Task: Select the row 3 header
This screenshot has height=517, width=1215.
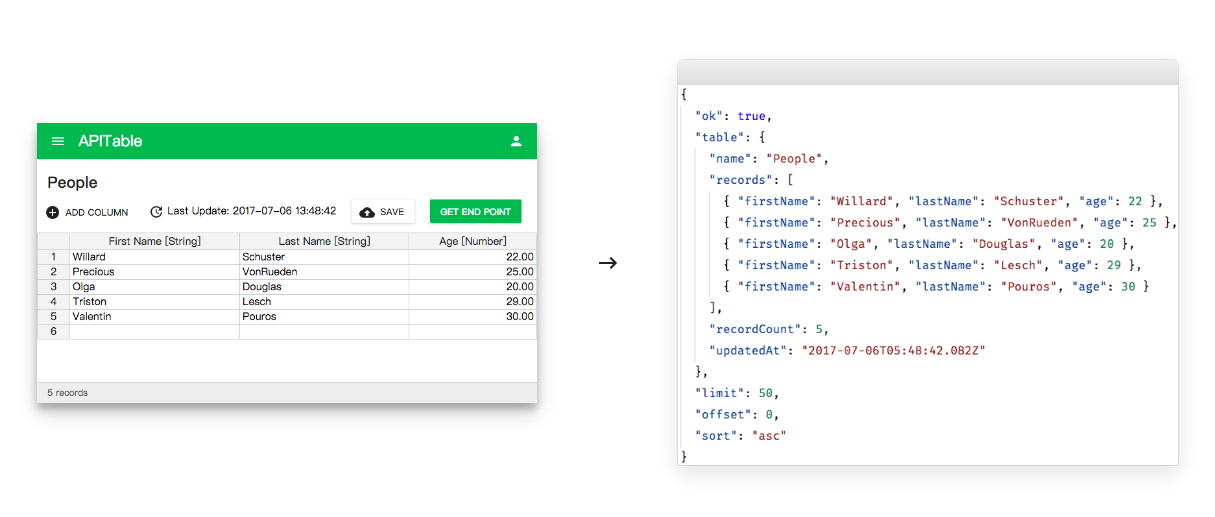Action: coord(54,287)
